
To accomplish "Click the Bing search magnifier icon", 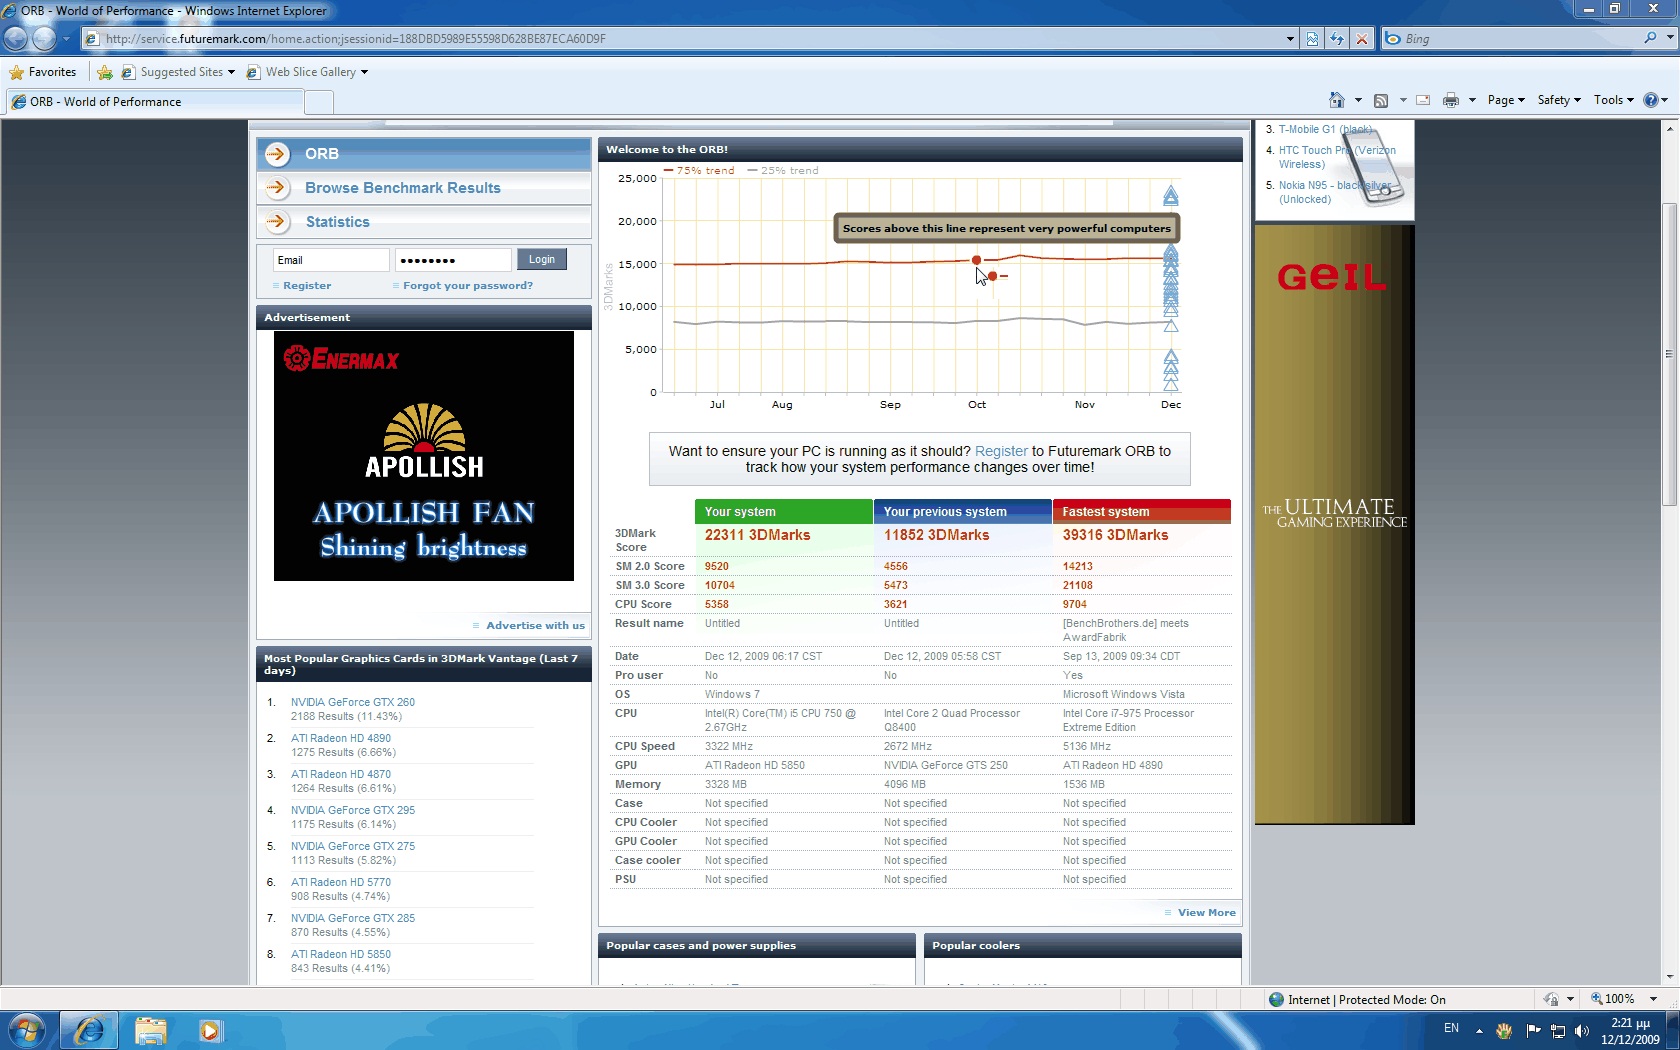I will click(x=1650, y=38).
